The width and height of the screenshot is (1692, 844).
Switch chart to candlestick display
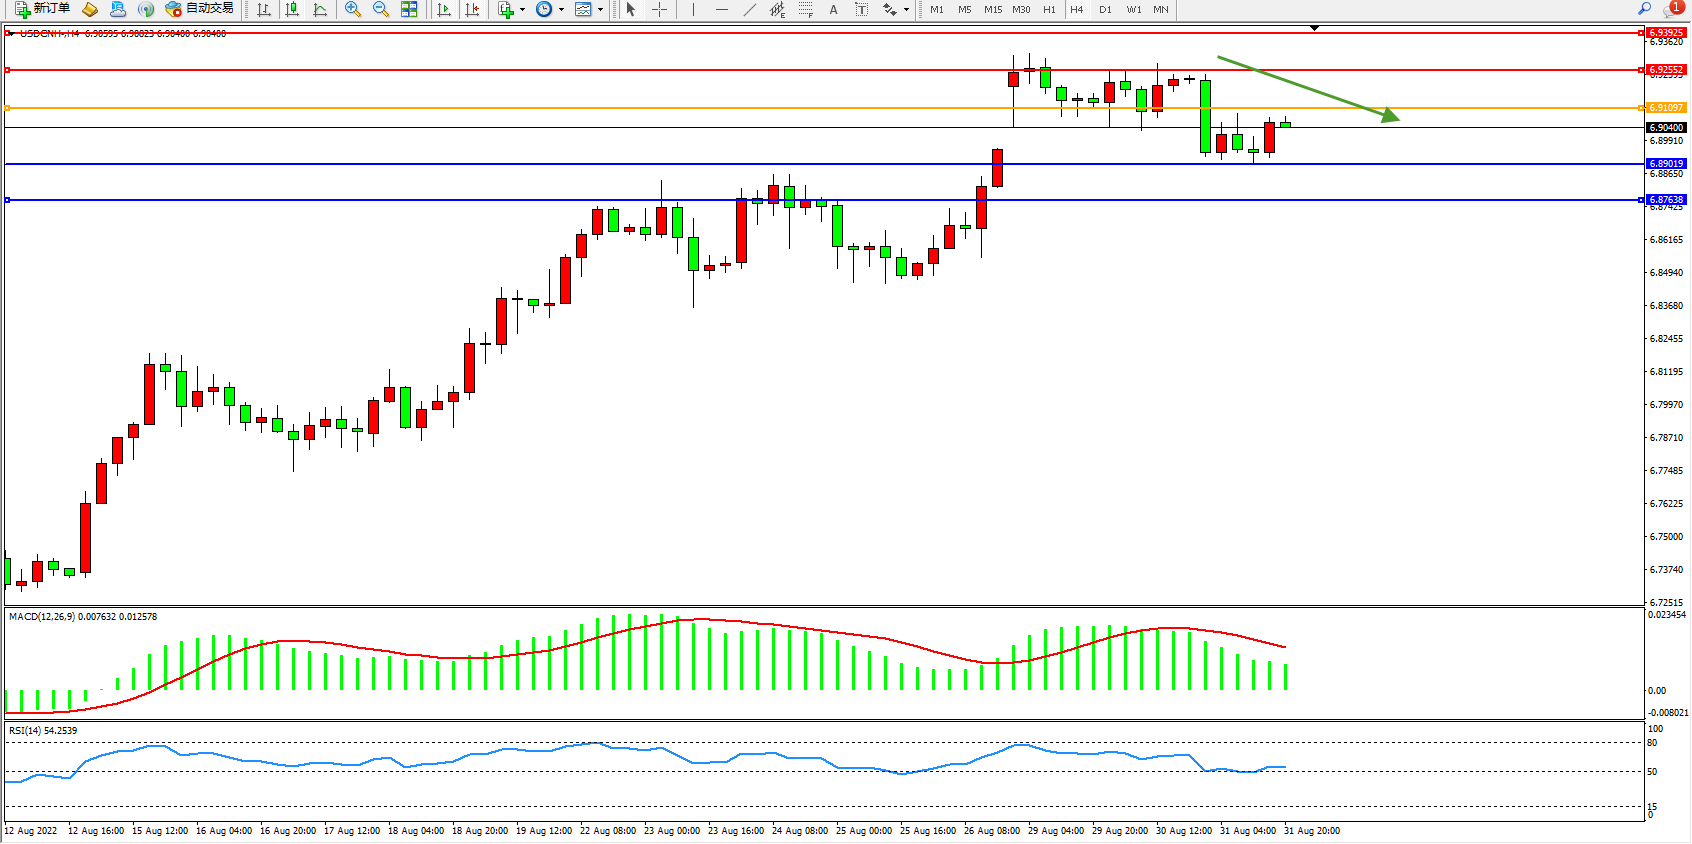click(x=292, y=9)
